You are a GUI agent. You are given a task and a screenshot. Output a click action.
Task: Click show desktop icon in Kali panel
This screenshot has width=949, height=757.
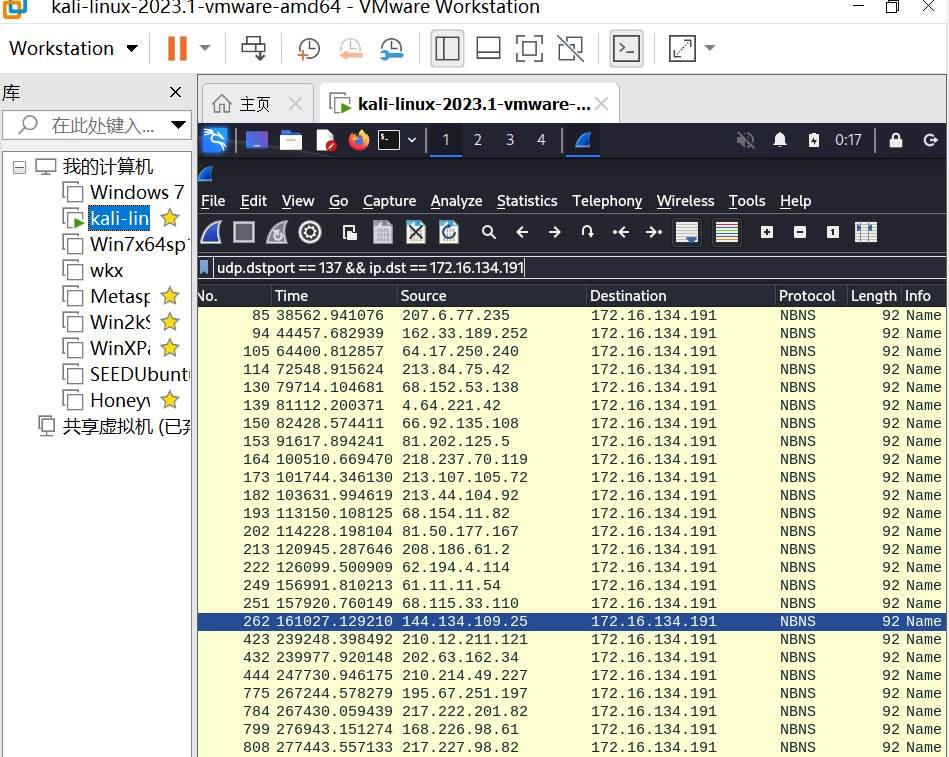[257, 140]
